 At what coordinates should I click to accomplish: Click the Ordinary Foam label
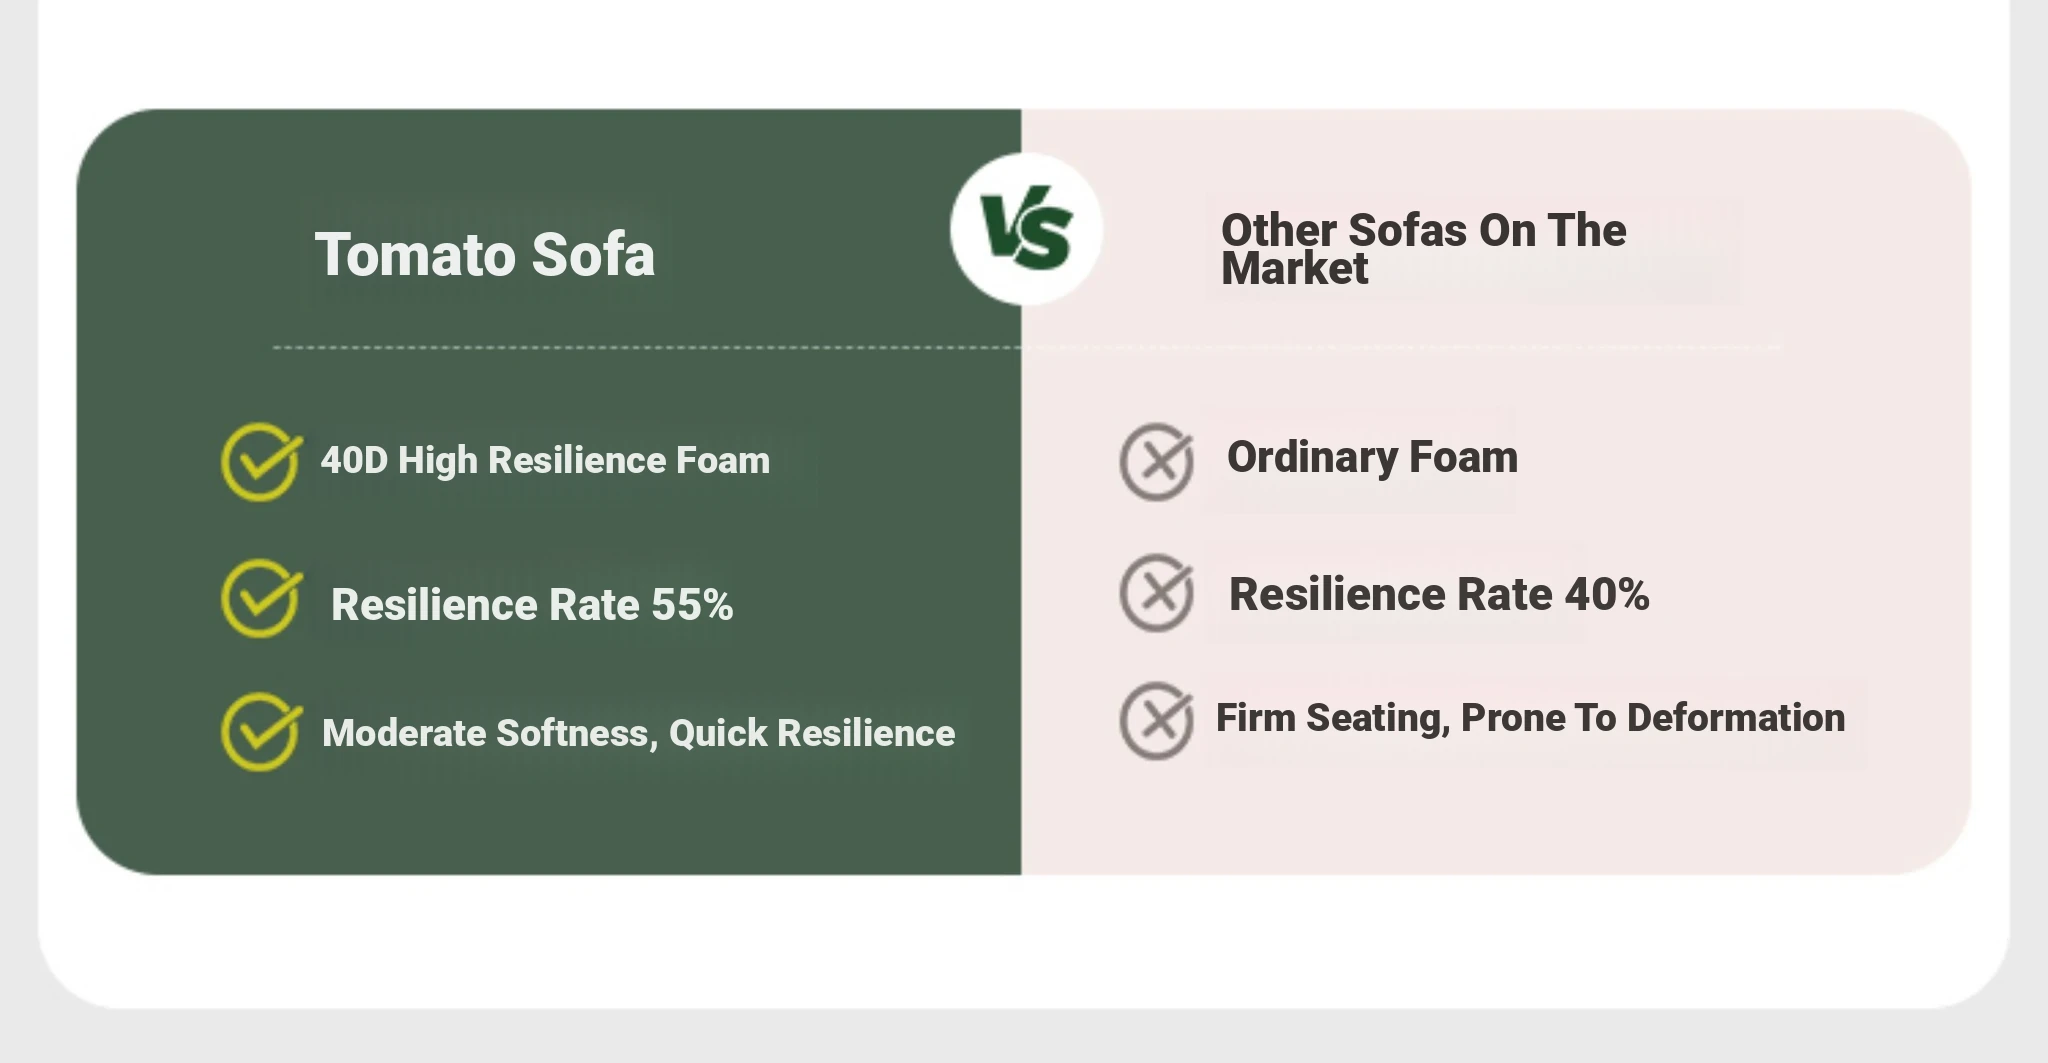pyautogui.click(x=1372, y=457)
